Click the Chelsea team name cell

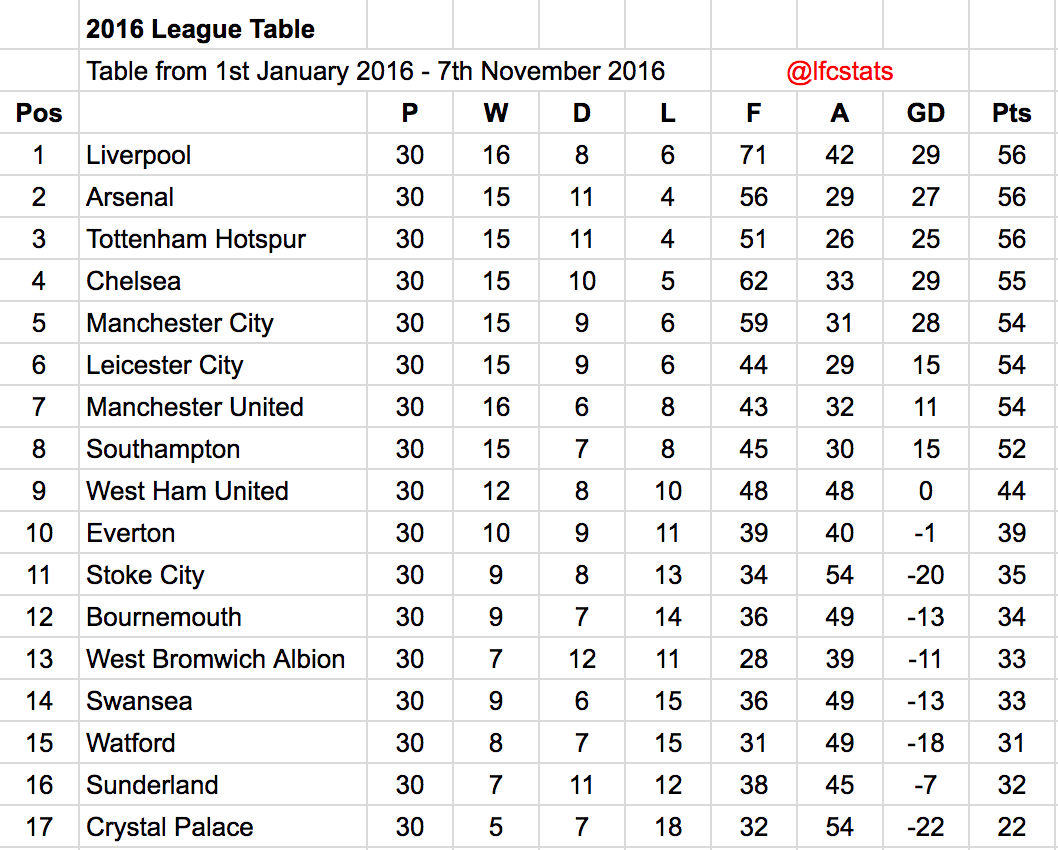[223, 281]
